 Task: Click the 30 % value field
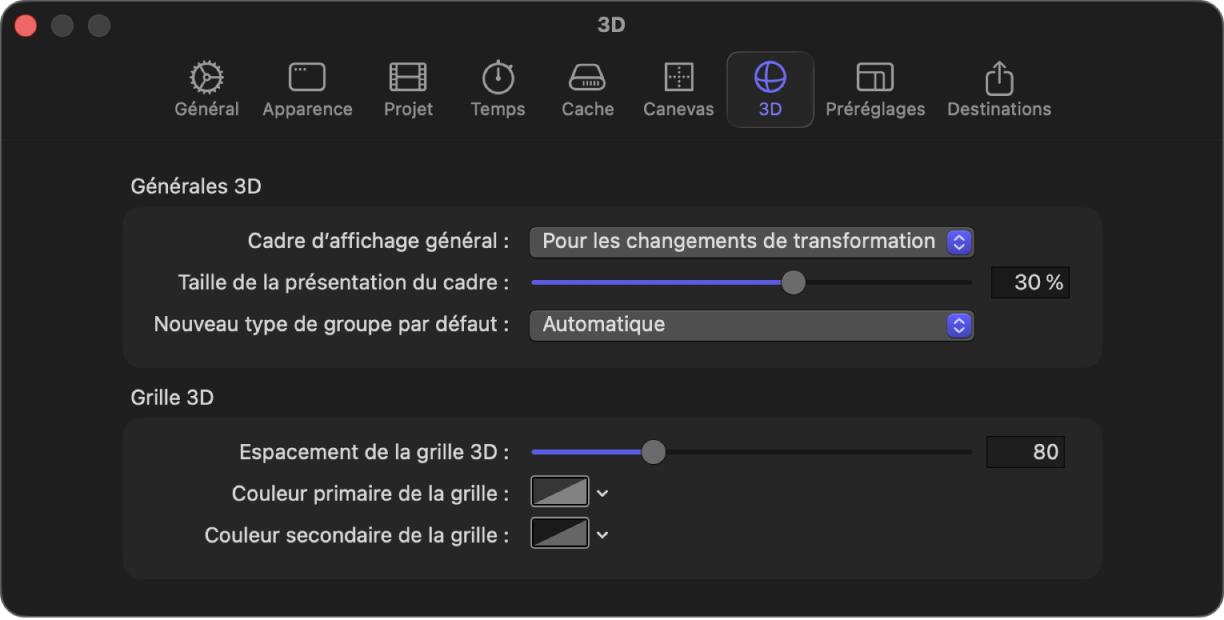(x=1030, y=283)
